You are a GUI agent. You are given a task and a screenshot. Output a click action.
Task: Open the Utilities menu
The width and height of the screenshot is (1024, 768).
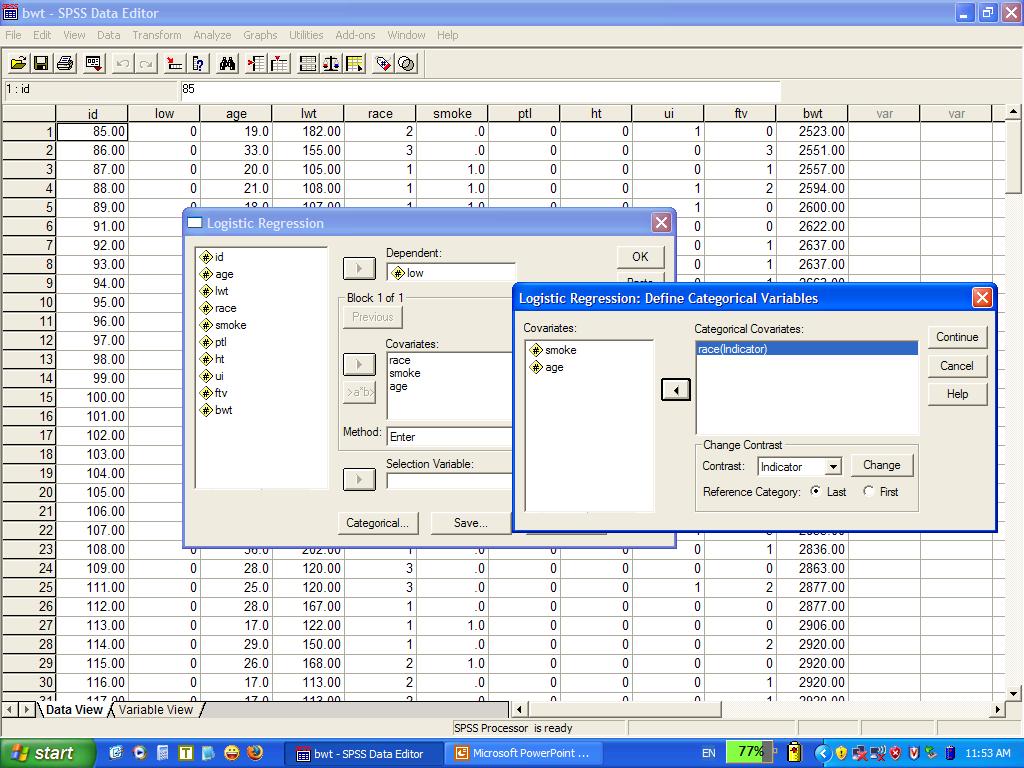click(306, 35)
